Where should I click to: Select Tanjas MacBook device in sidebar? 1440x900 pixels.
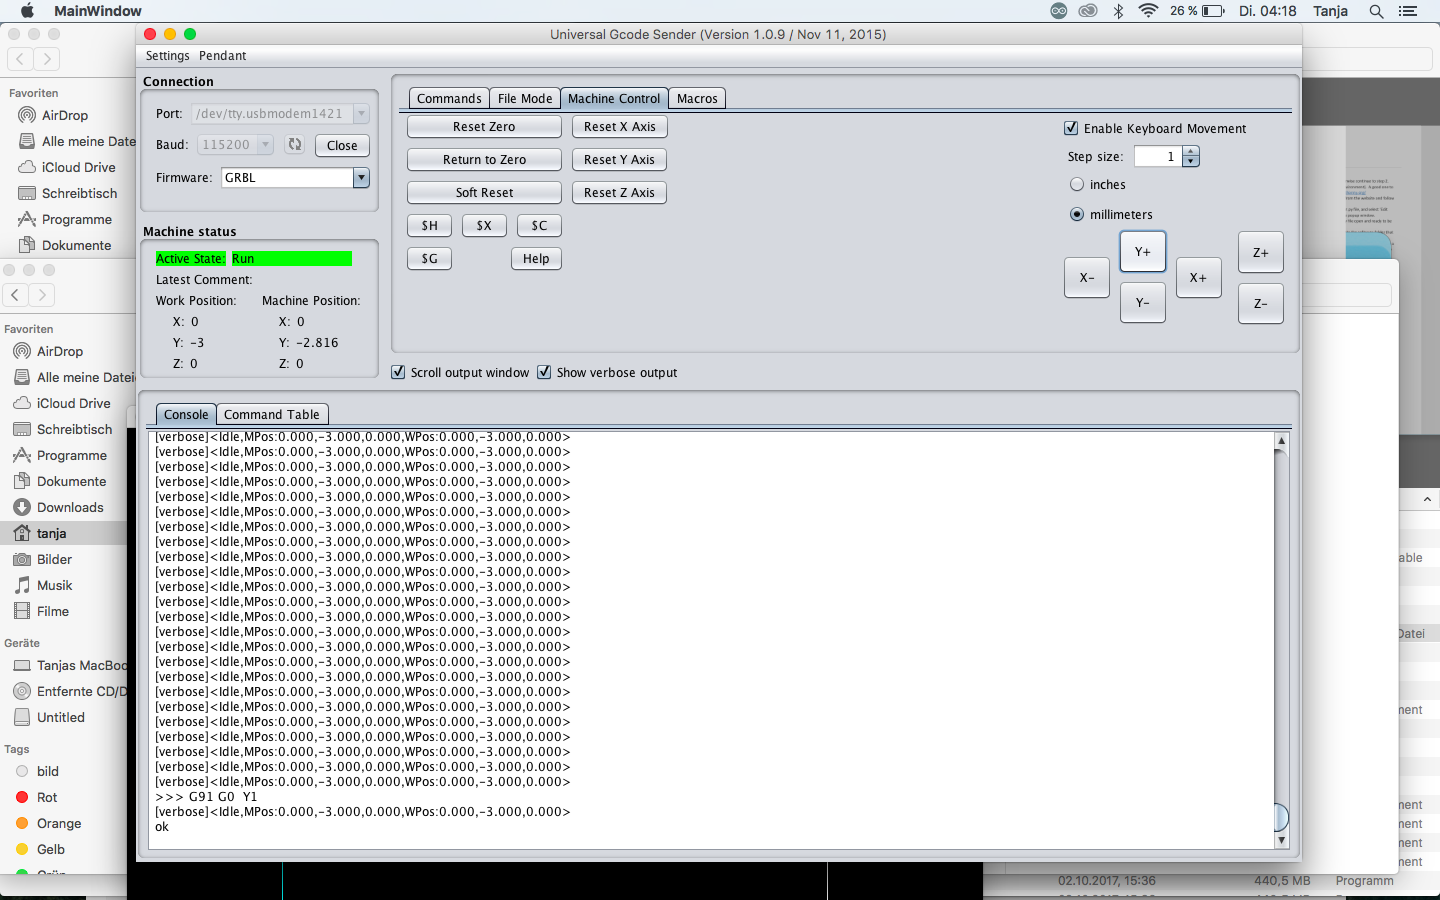[70, 665]
